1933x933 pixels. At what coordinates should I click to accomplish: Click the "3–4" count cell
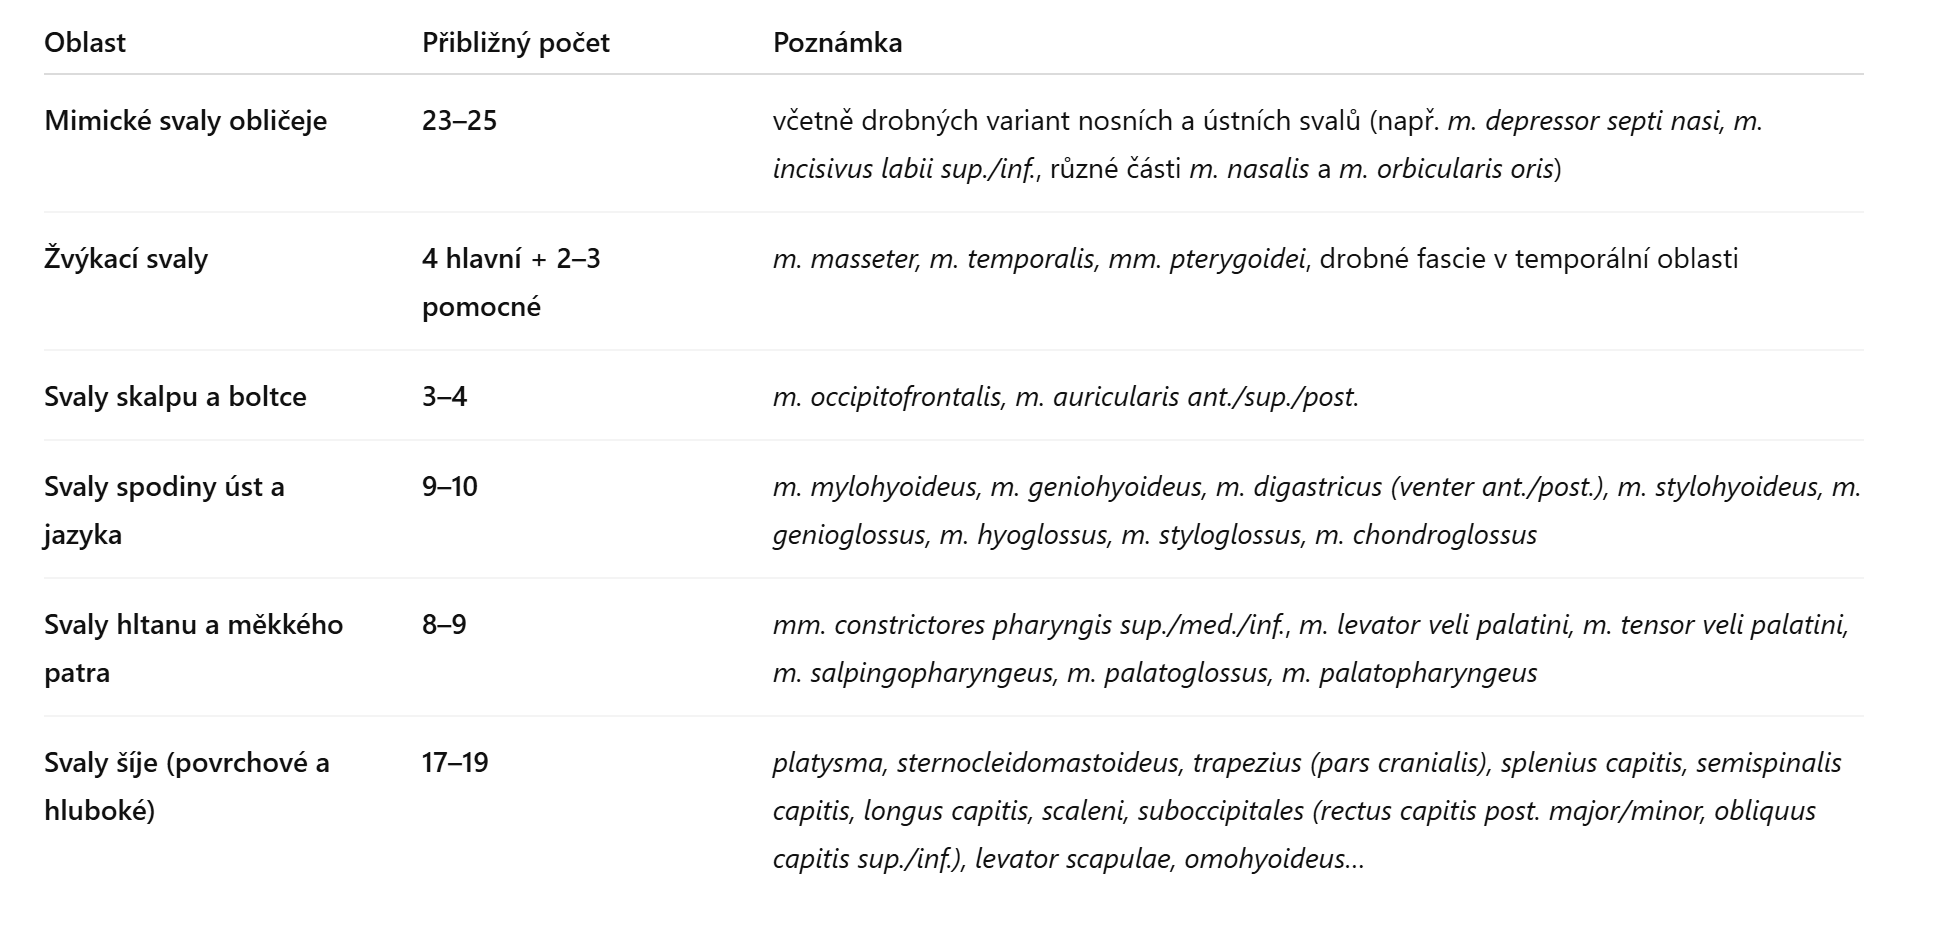click(444, 397)
